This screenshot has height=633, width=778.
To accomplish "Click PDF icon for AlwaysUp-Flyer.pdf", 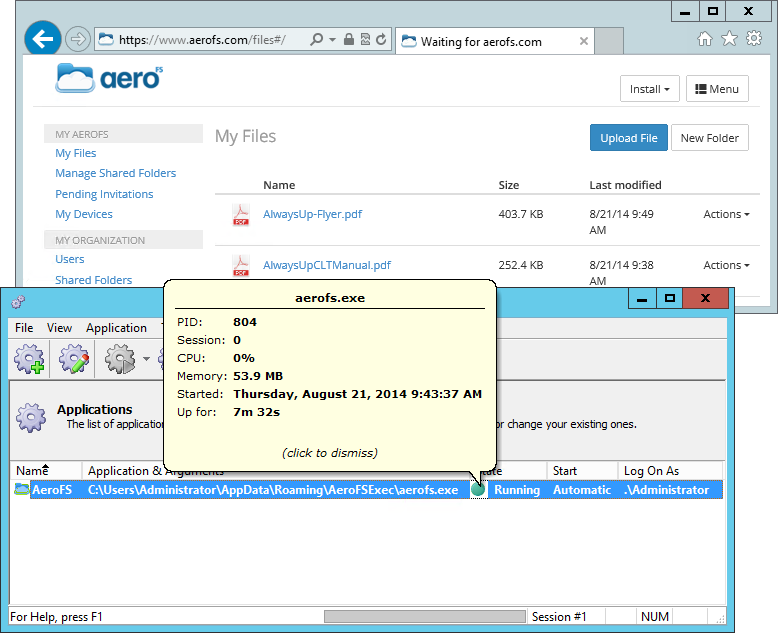I will [241, 215].
